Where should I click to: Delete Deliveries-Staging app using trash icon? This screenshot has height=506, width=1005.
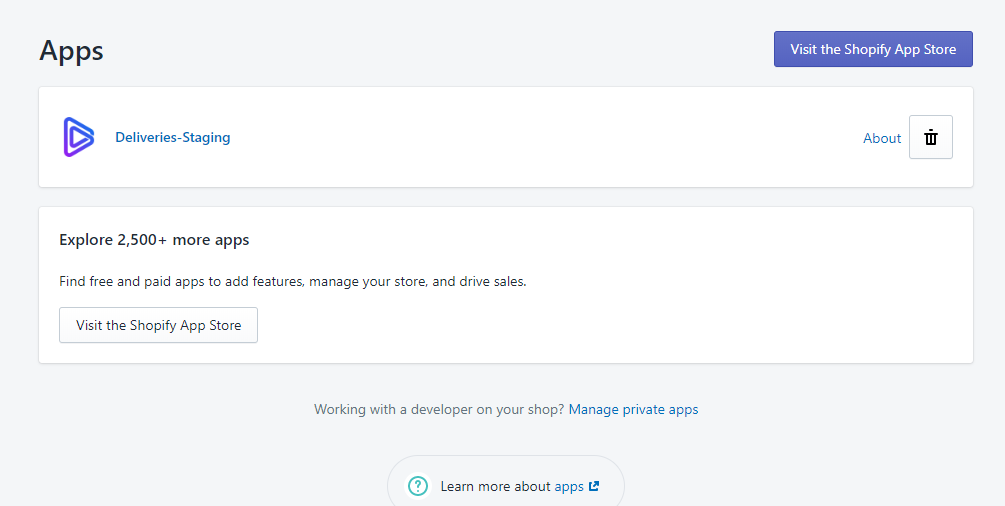931,137
